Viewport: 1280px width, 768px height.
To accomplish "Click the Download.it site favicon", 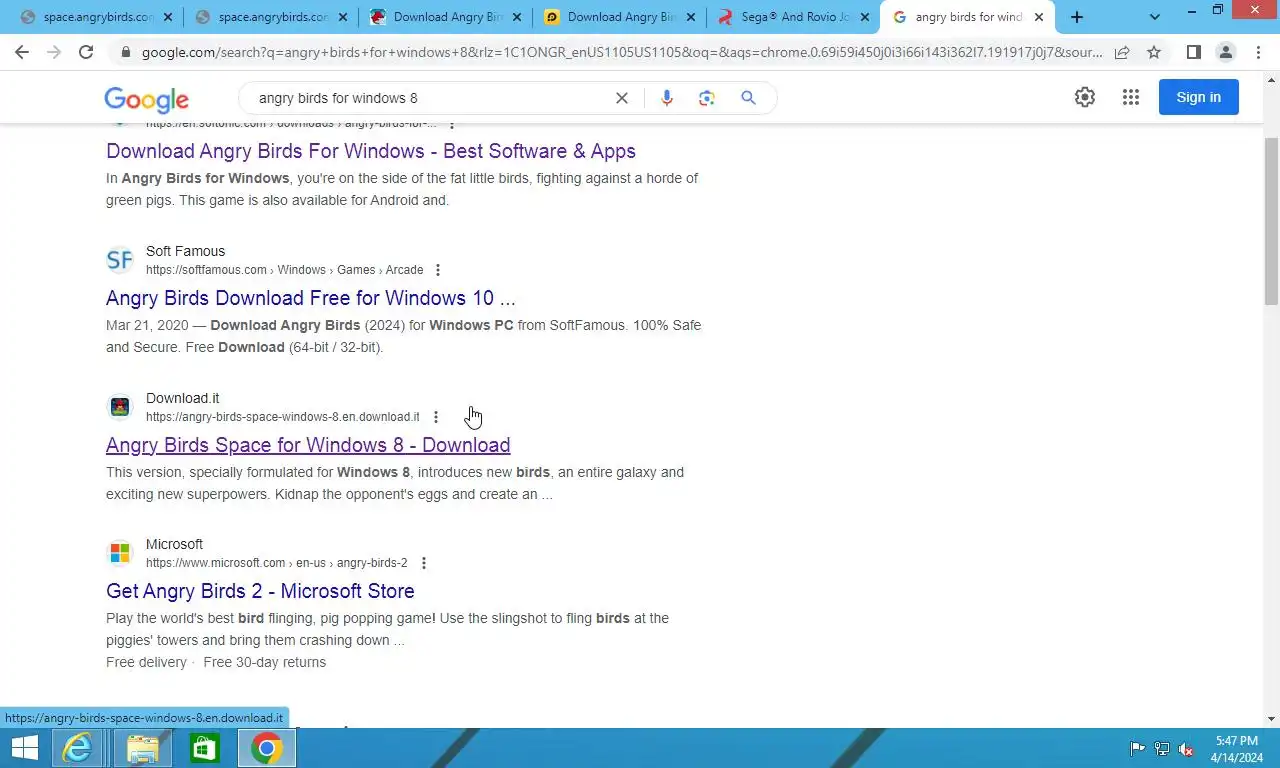I will 119,407.
